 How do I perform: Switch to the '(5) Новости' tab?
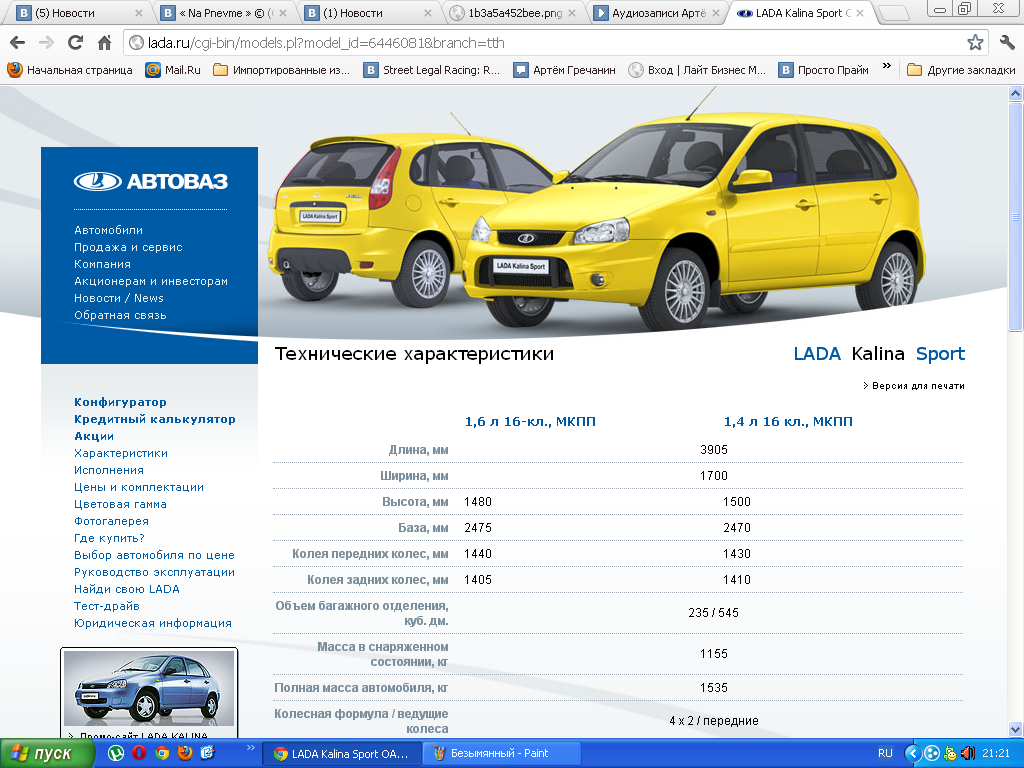pos(73,13)
